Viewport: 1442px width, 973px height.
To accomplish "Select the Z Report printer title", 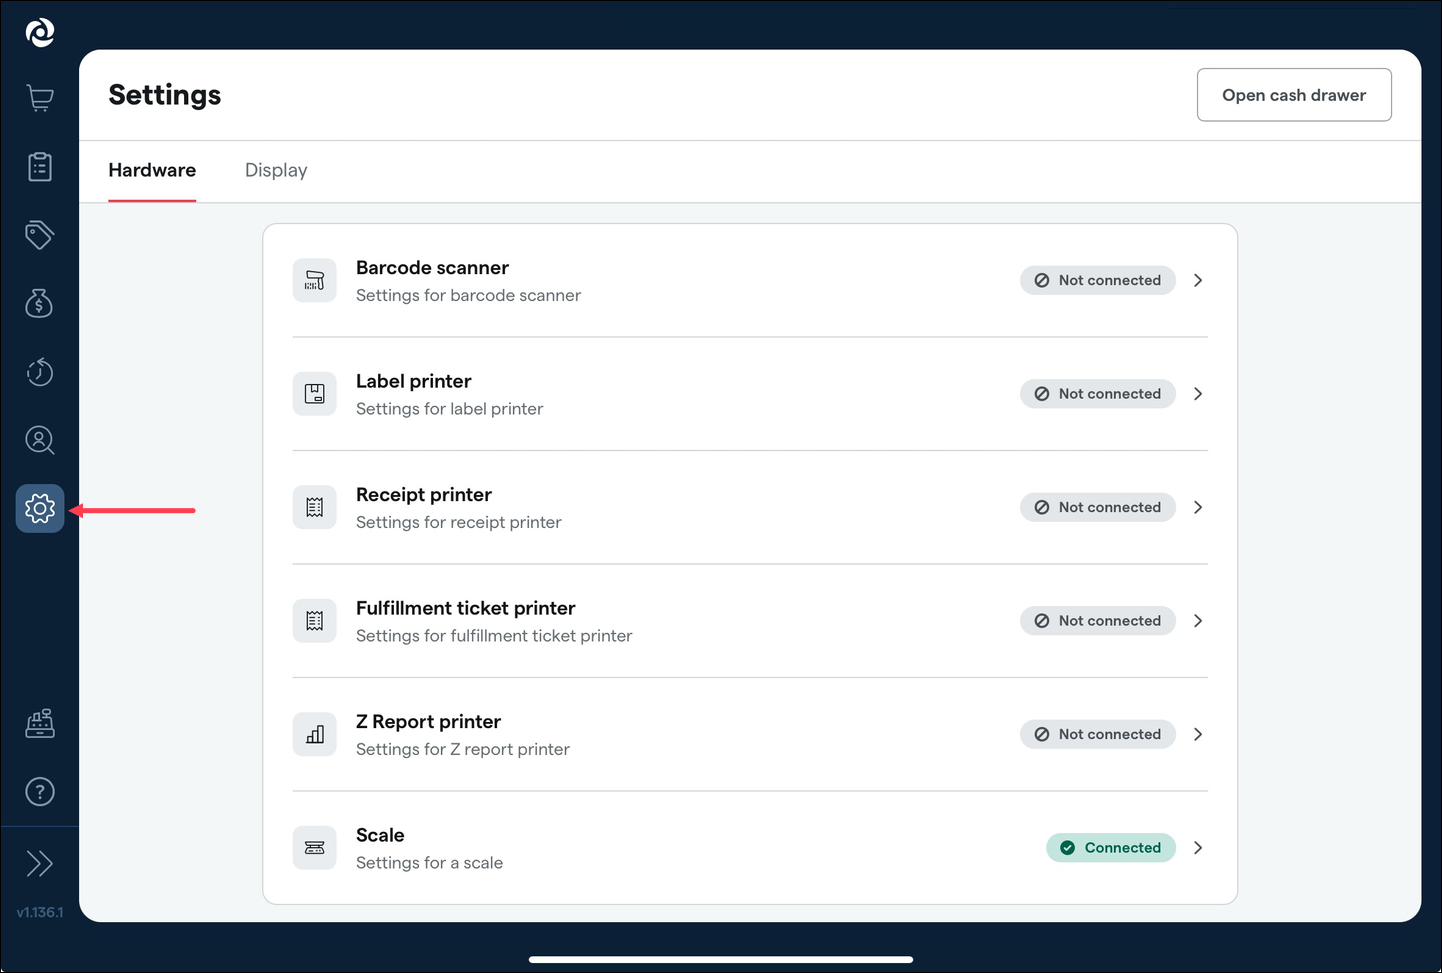I will pyautogui.click(x=428, y=721).
